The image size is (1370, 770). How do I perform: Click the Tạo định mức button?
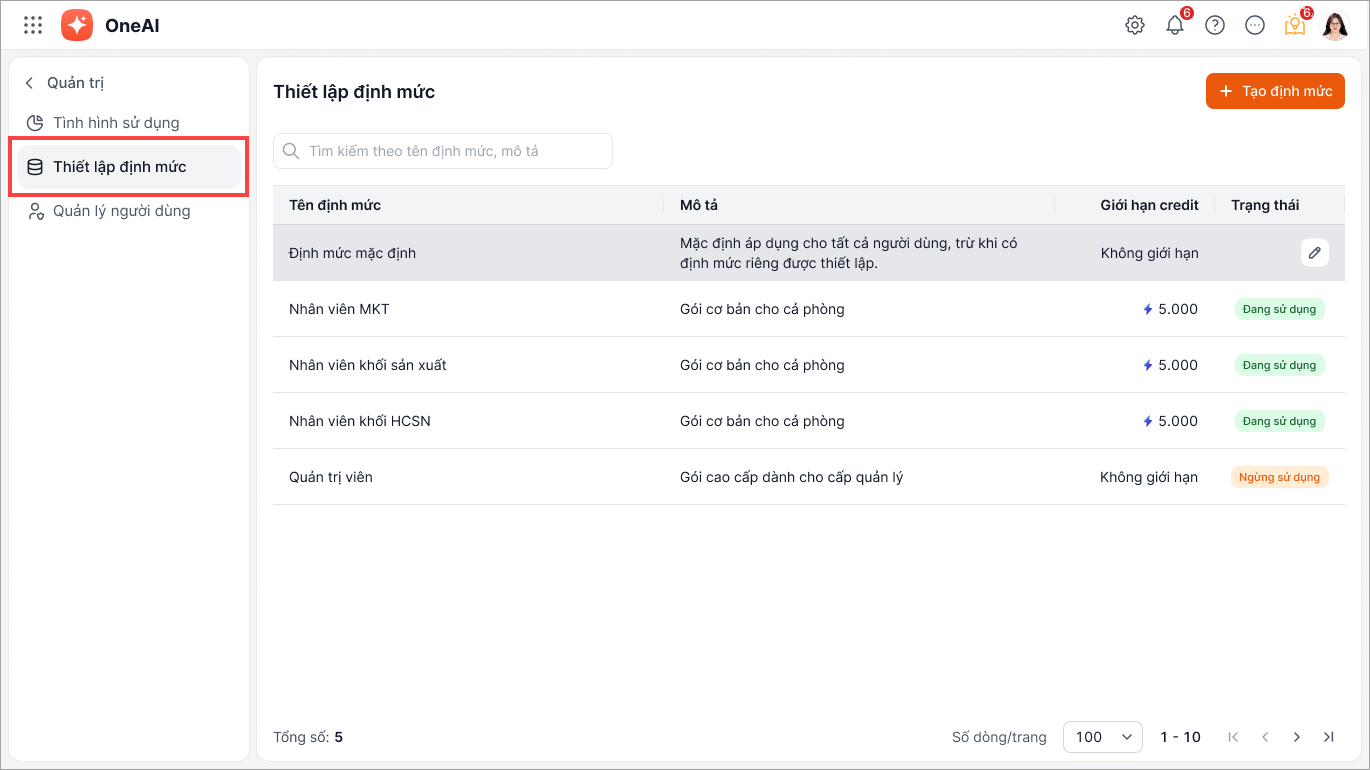coord(1275,91)
